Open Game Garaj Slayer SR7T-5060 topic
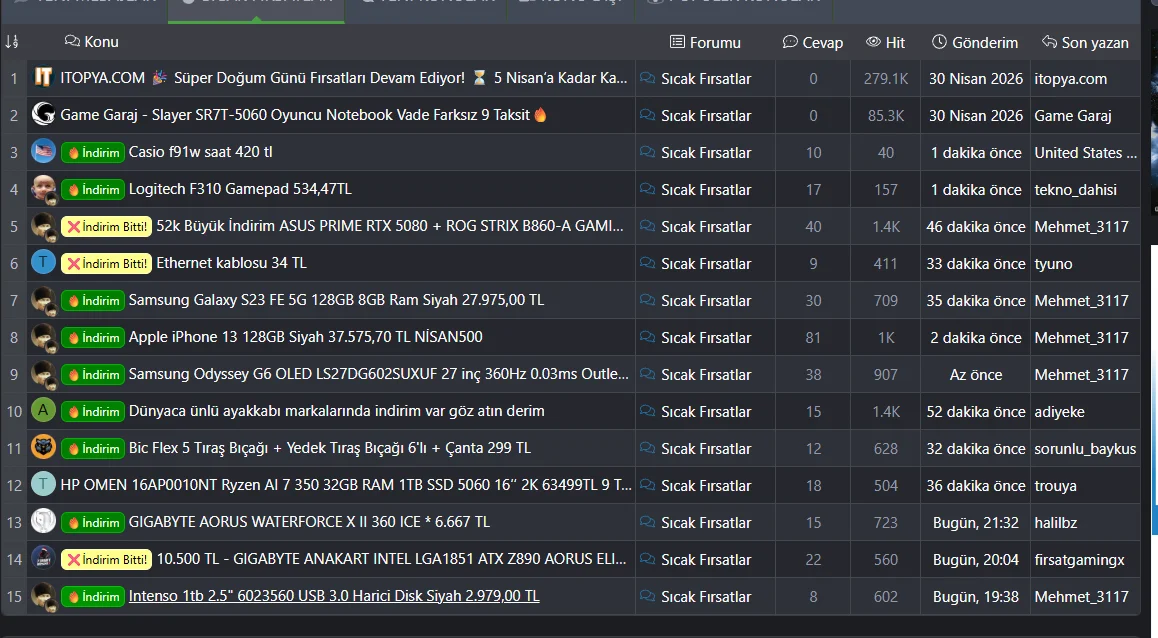1158x638 pixels. pyautogui.click(x=303, y=114)
